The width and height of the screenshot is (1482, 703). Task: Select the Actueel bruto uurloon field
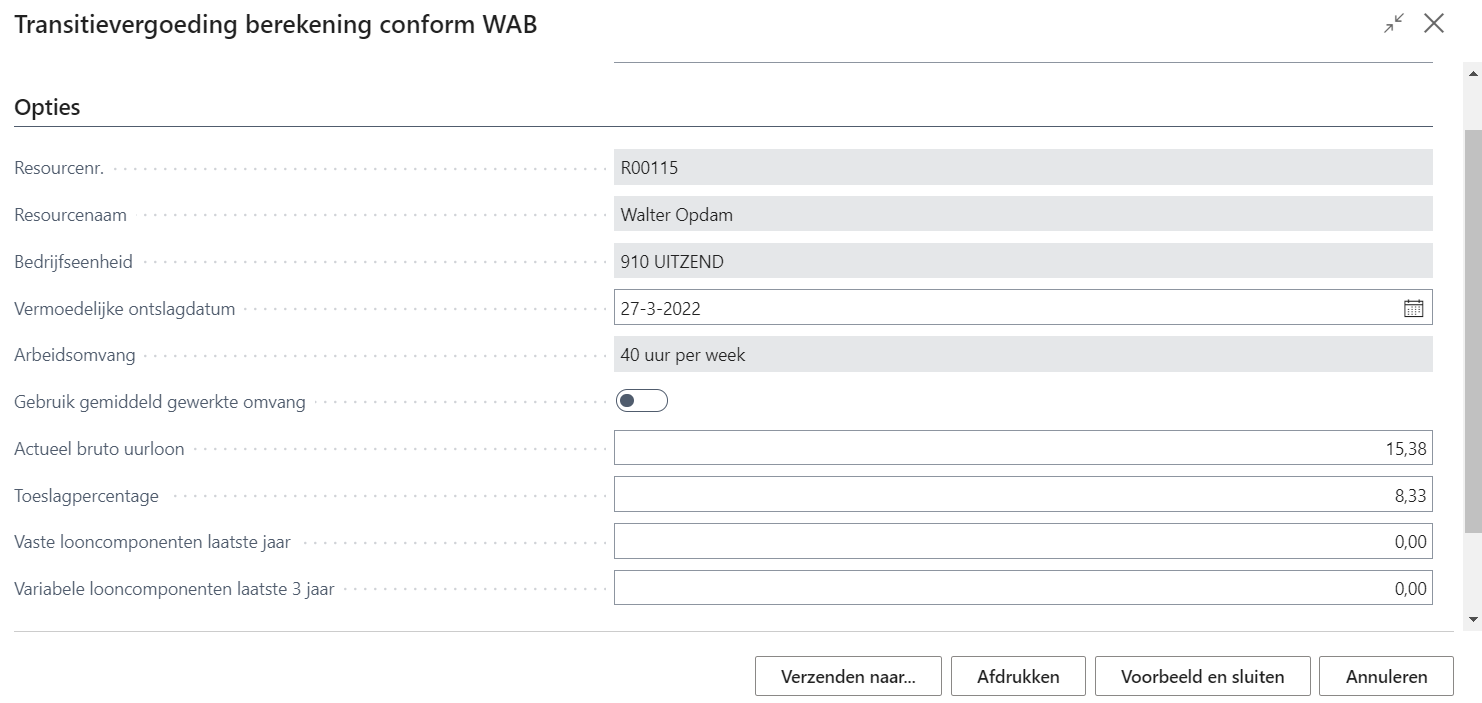(1022, 449)
